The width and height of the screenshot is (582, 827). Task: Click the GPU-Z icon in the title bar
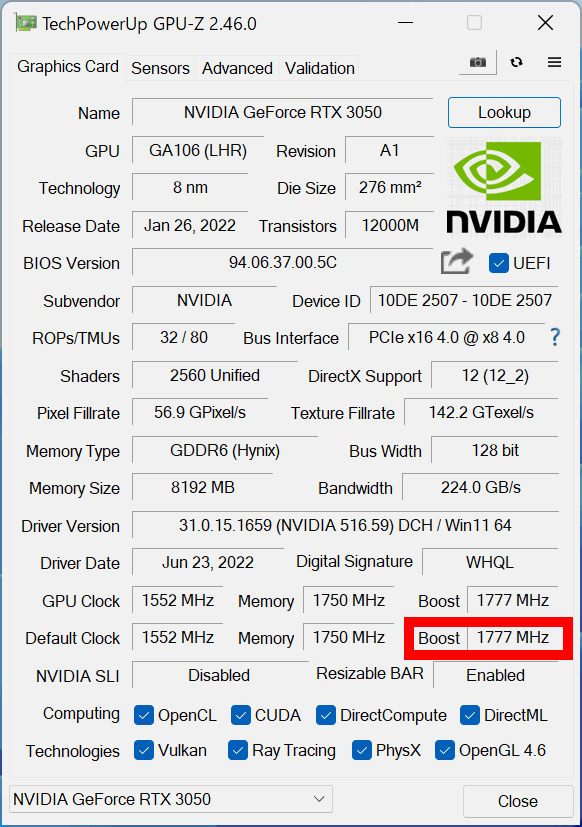(x=26, y=21)
